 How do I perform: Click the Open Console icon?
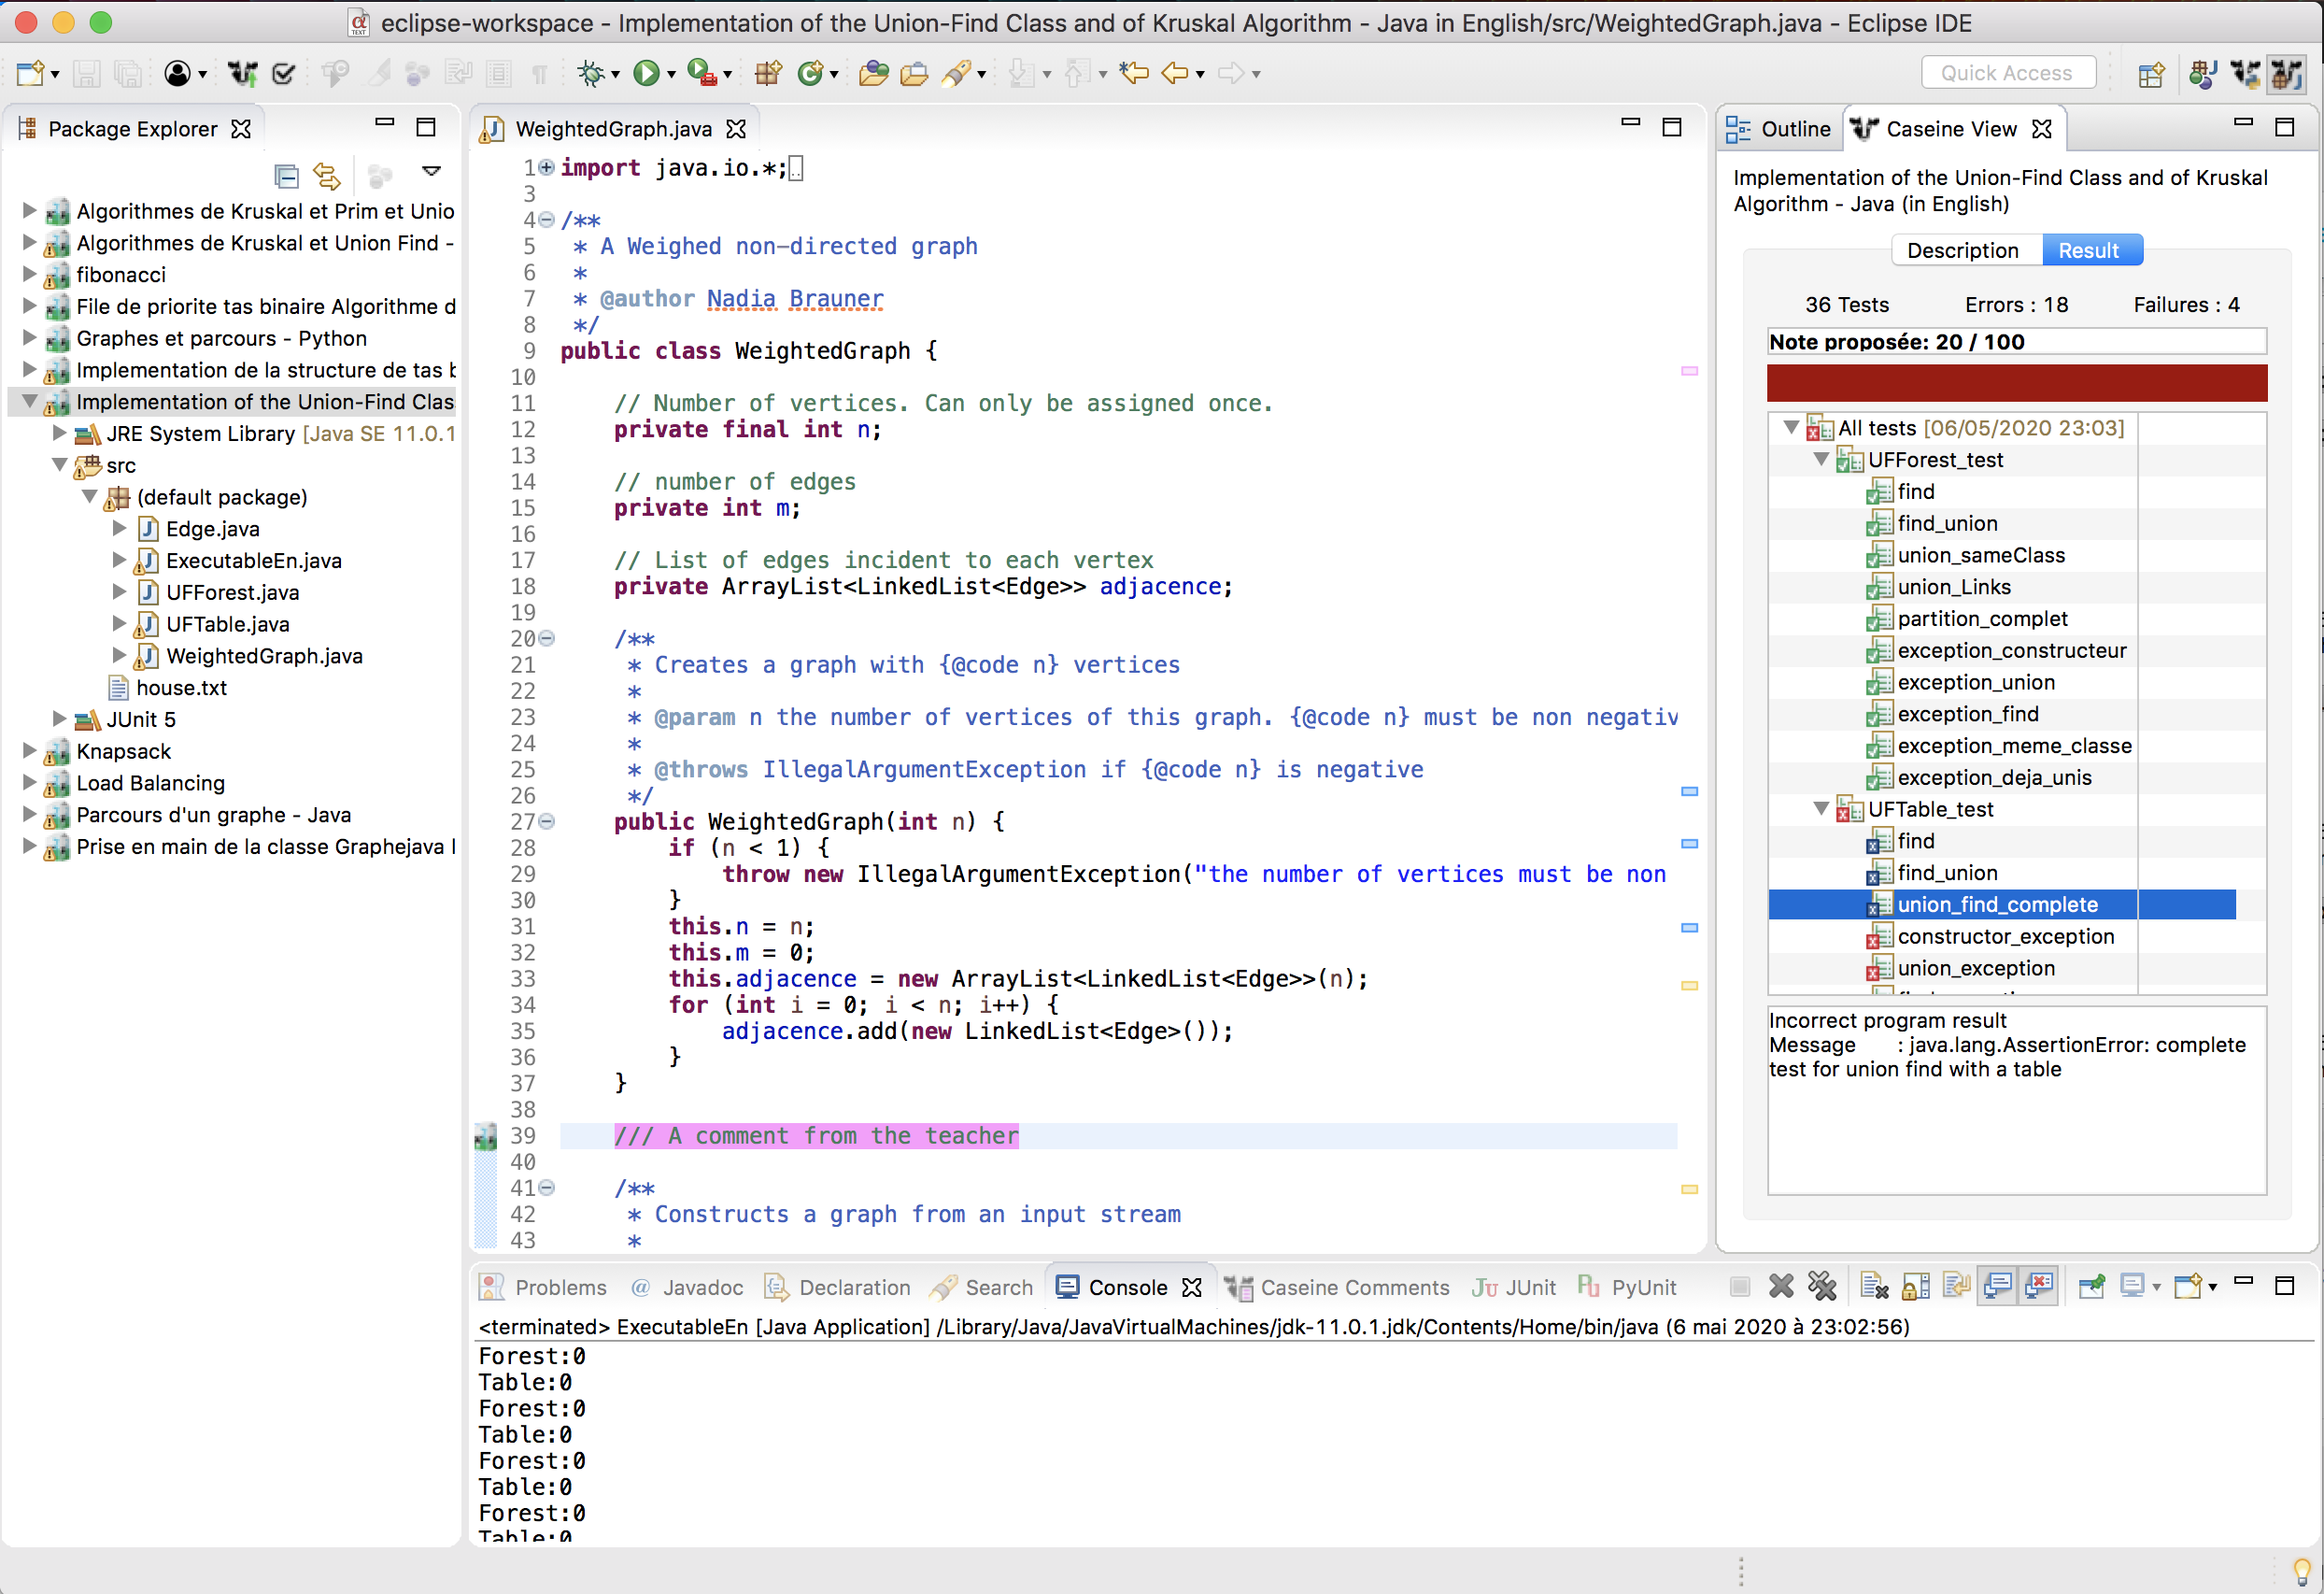2188,1286
